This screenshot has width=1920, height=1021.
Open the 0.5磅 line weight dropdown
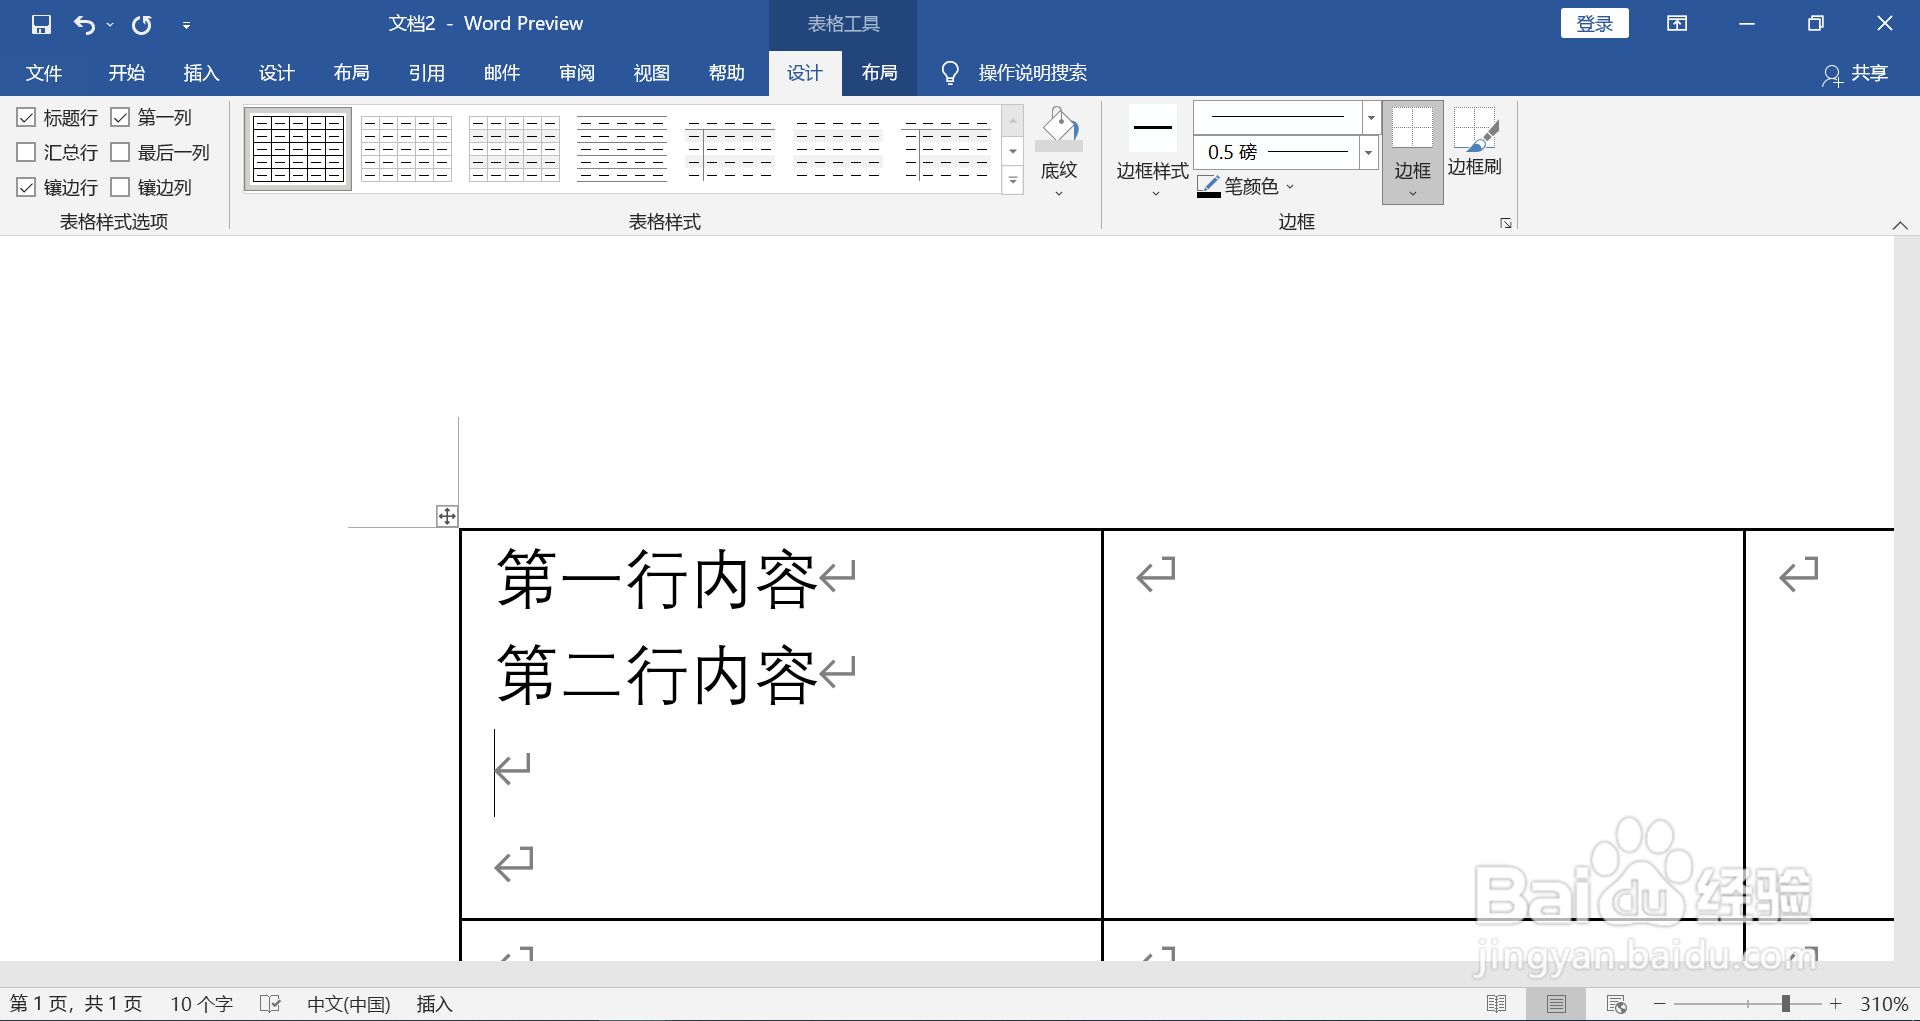click(1367, 152)
